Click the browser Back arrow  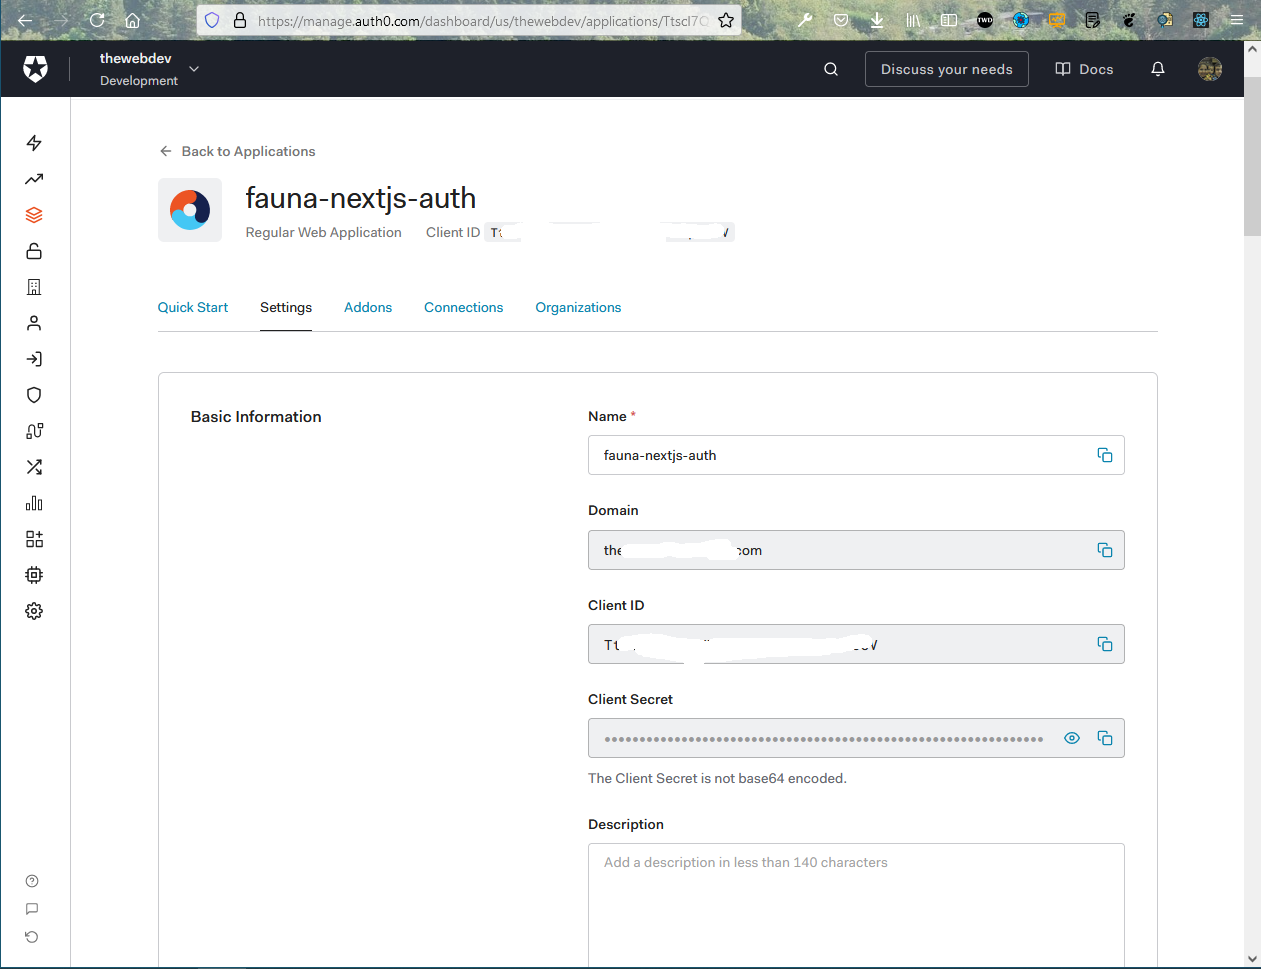tap(25, 20)
